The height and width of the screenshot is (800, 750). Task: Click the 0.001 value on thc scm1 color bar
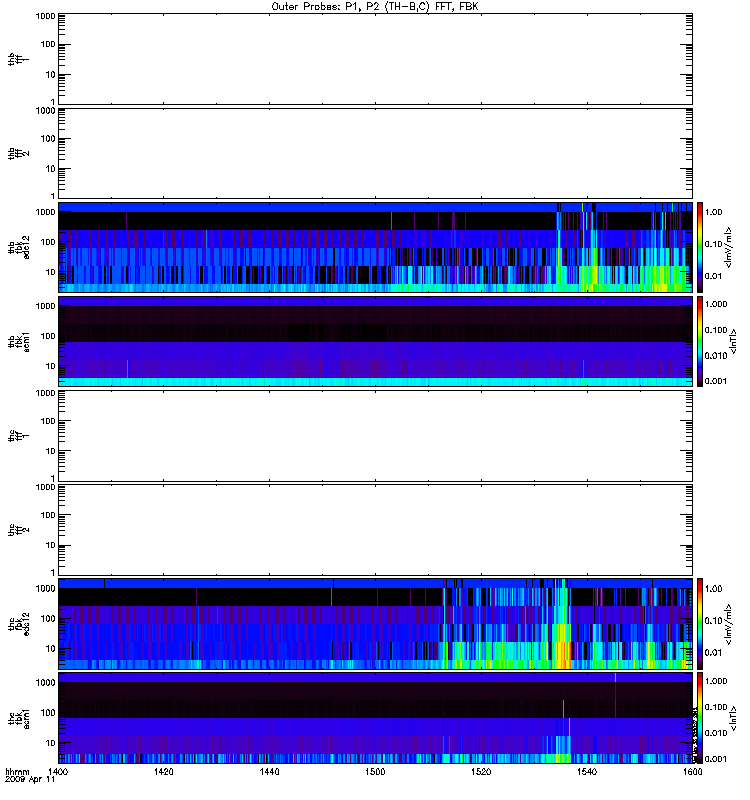pyautogui.click(x=716, y=759)
